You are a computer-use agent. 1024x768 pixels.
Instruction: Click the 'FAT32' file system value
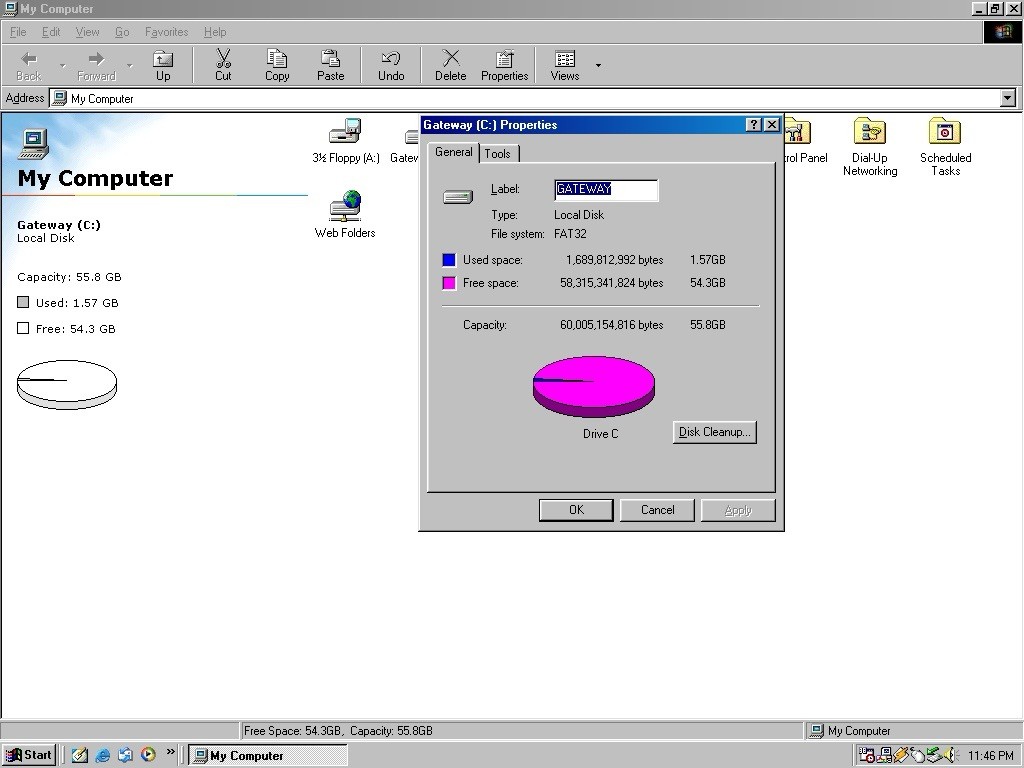570,234
